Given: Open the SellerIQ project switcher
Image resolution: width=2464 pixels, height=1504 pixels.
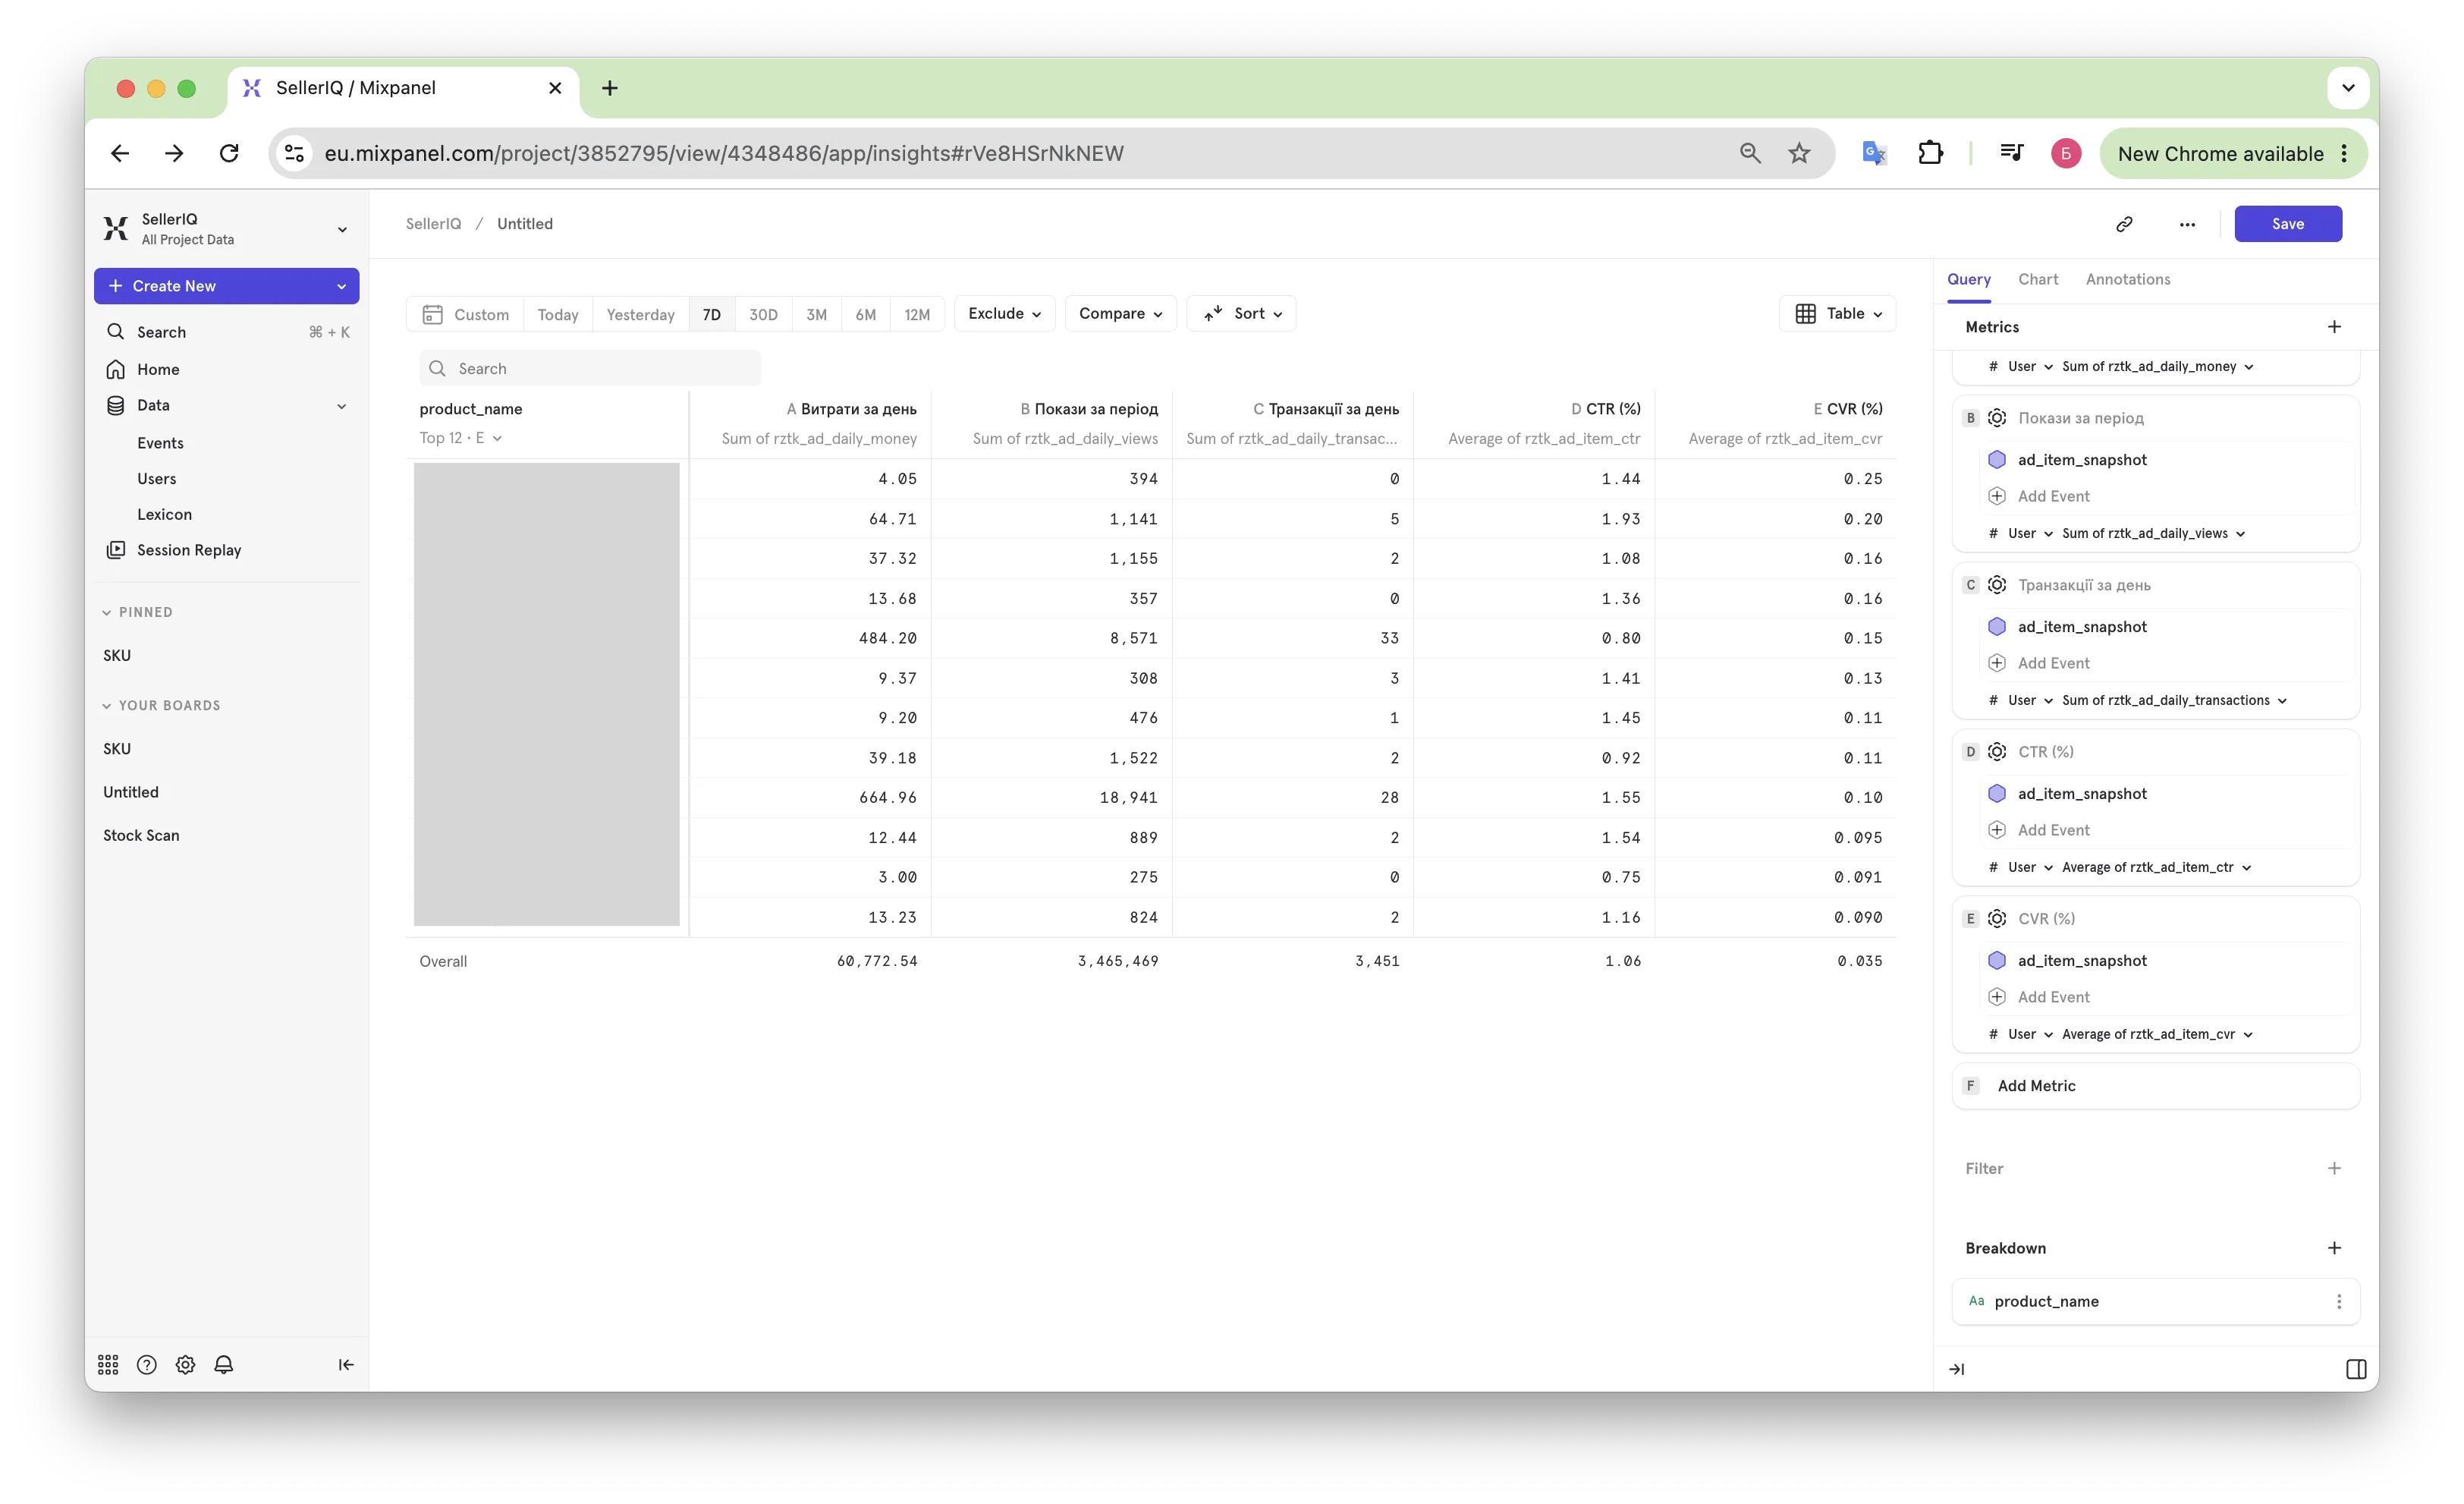Looking at the screenshot, I should (227, 229).
